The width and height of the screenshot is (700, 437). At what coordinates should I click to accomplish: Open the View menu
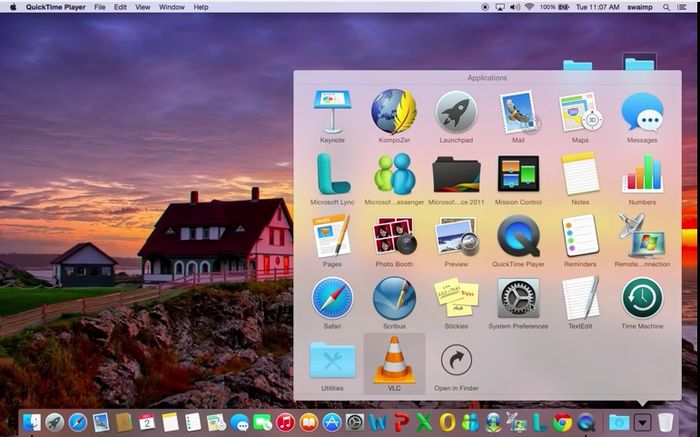click(x=142, y=7)
